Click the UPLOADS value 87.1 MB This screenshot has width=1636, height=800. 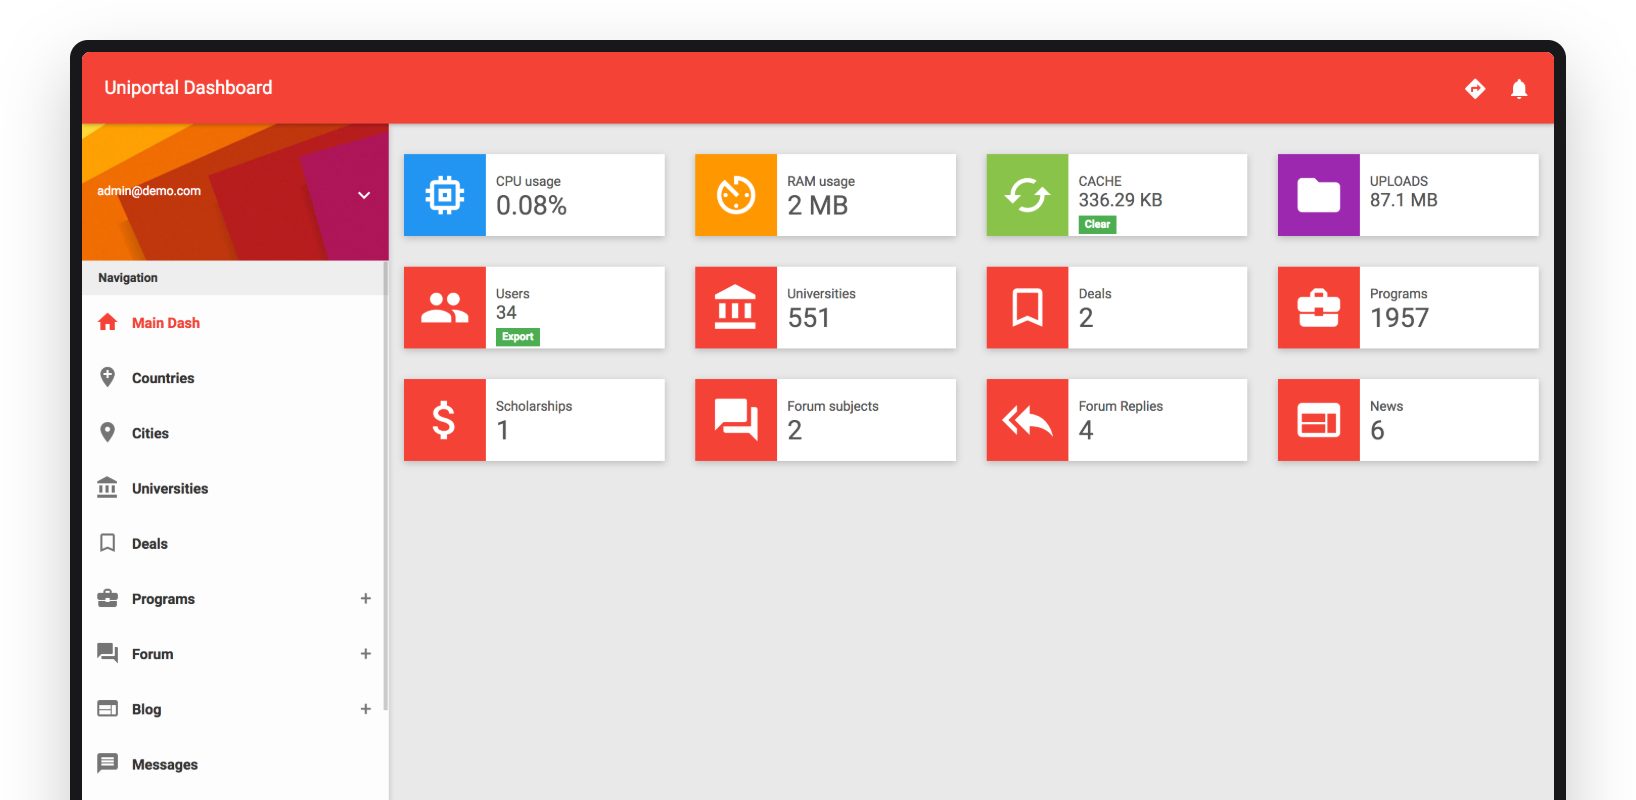[1403, 200]
